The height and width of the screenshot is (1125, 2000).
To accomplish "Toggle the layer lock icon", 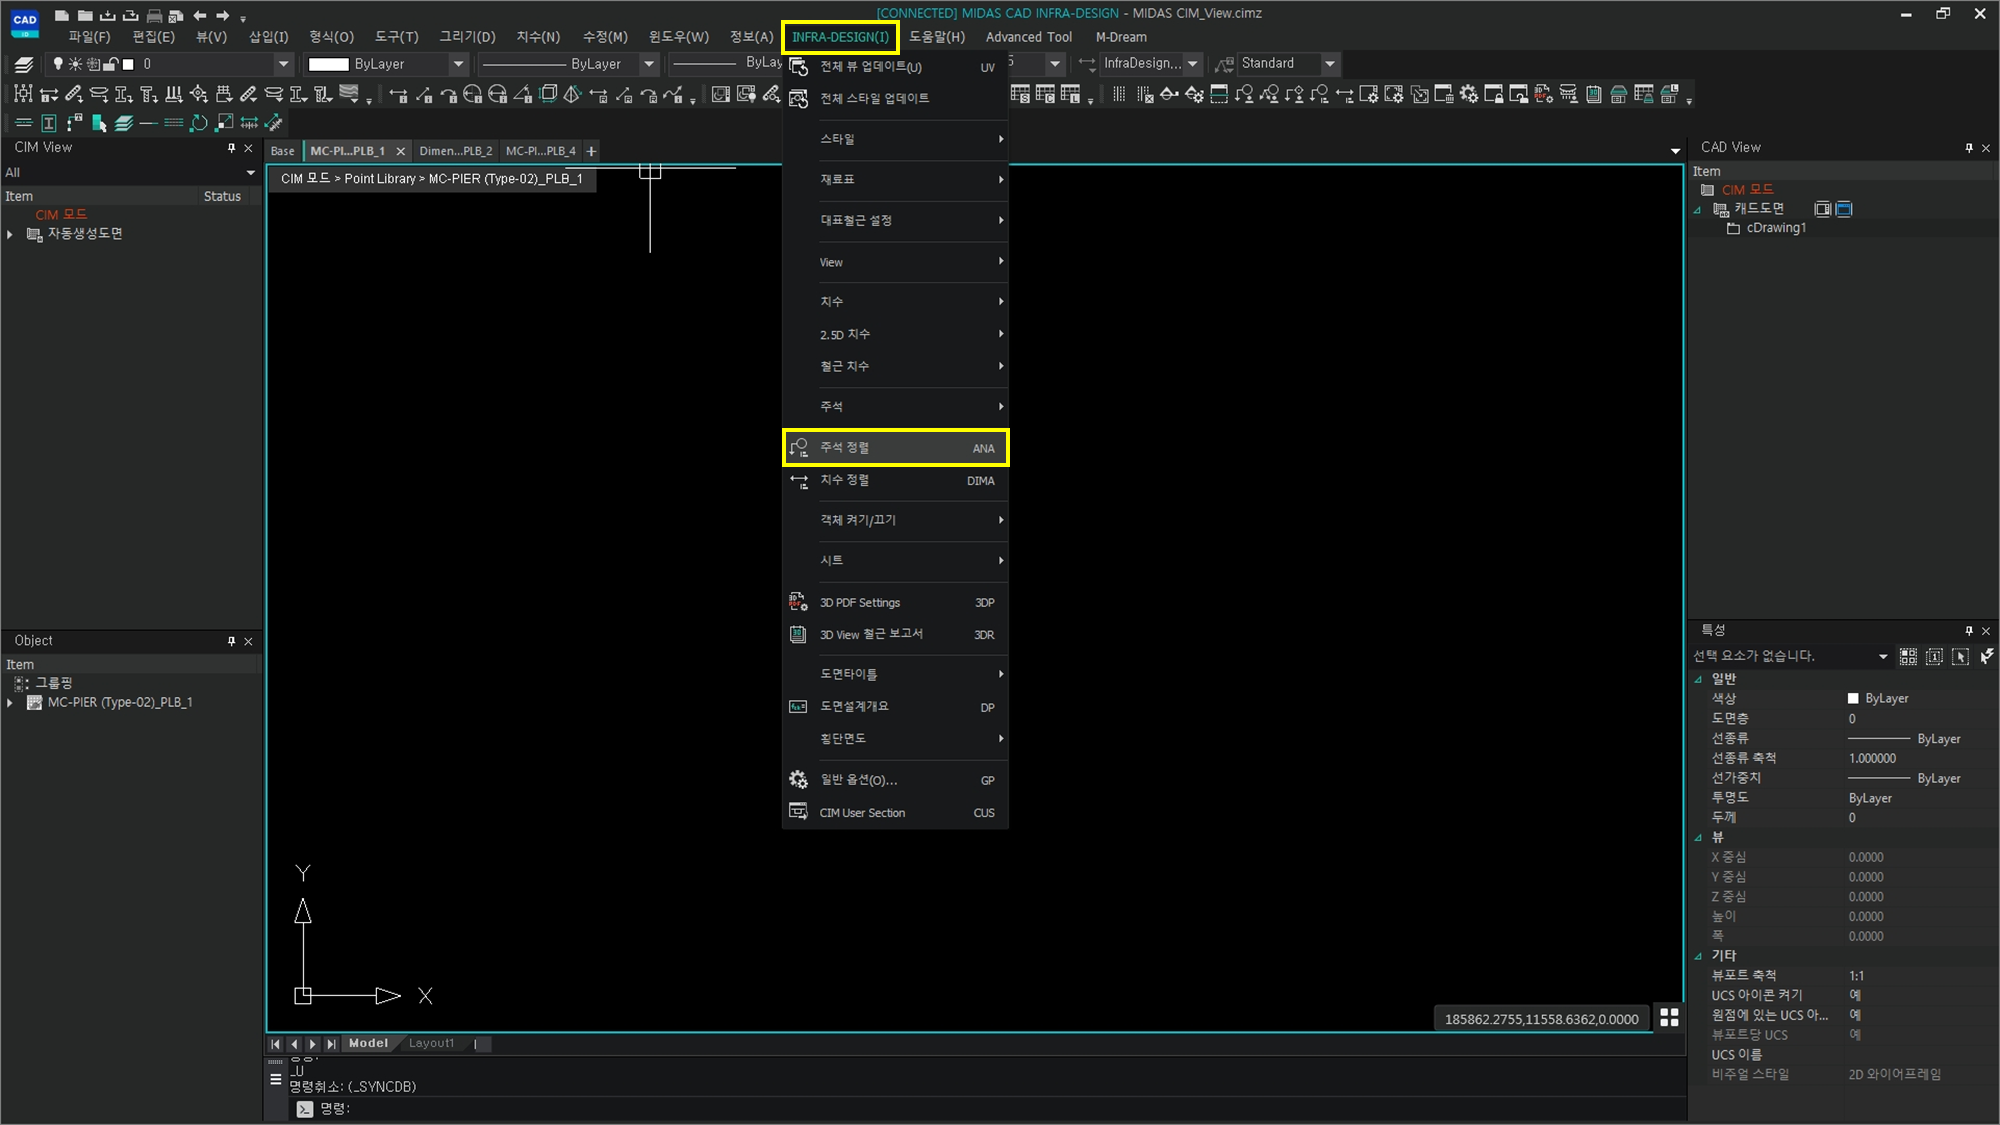I will click(111, 64).
